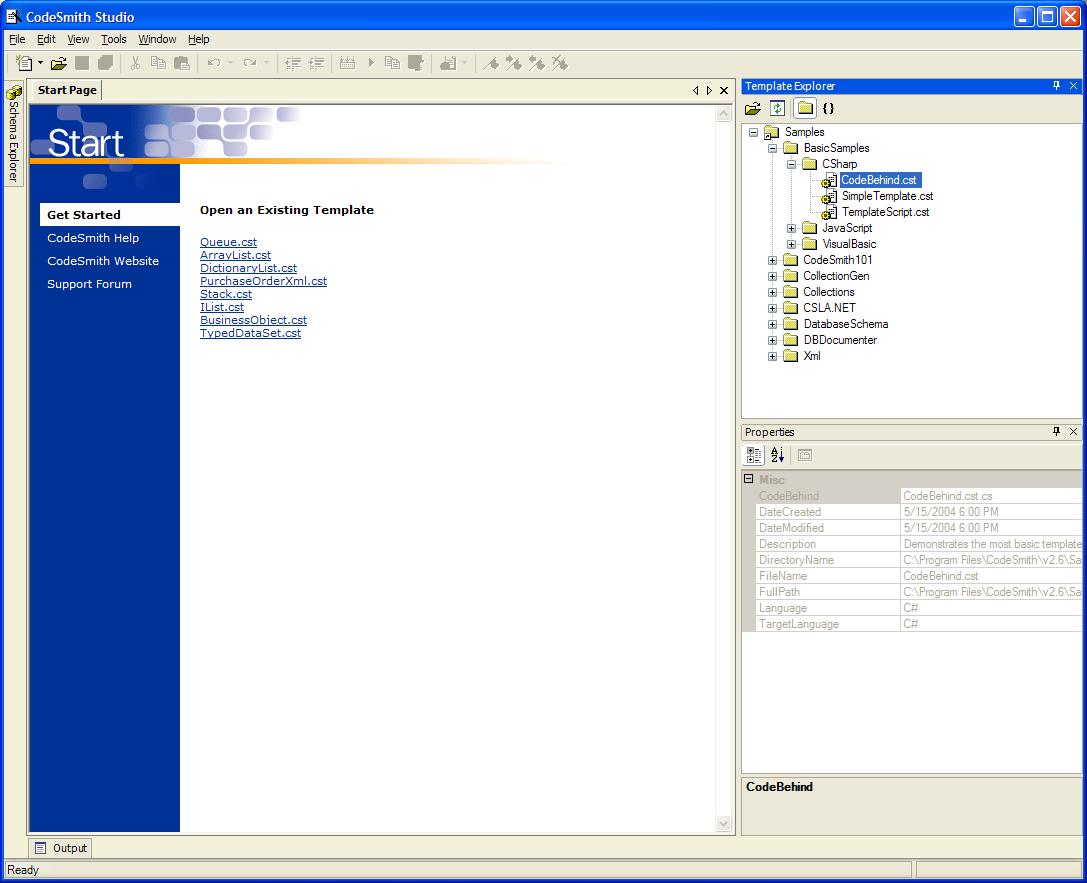The width and height of the screenshot is (1087, 883).
Task: Collapse the BasicSamples folder node
Action: pyautogui.click(x=772, y=148)
